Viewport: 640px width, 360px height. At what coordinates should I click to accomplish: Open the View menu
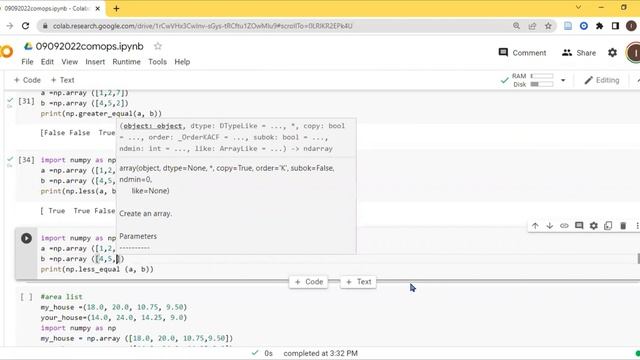pyautogui.click(x=69, y=62)
